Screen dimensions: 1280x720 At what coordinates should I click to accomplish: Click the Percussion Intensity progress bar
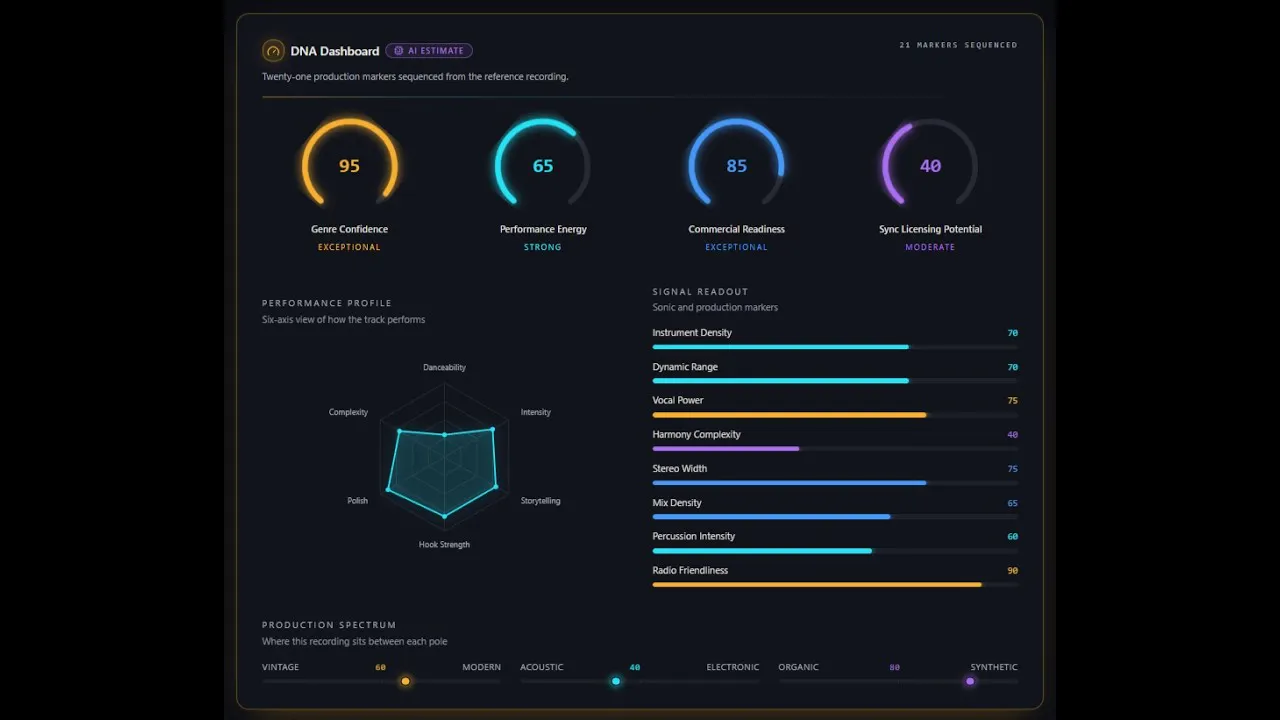point(835,551)
